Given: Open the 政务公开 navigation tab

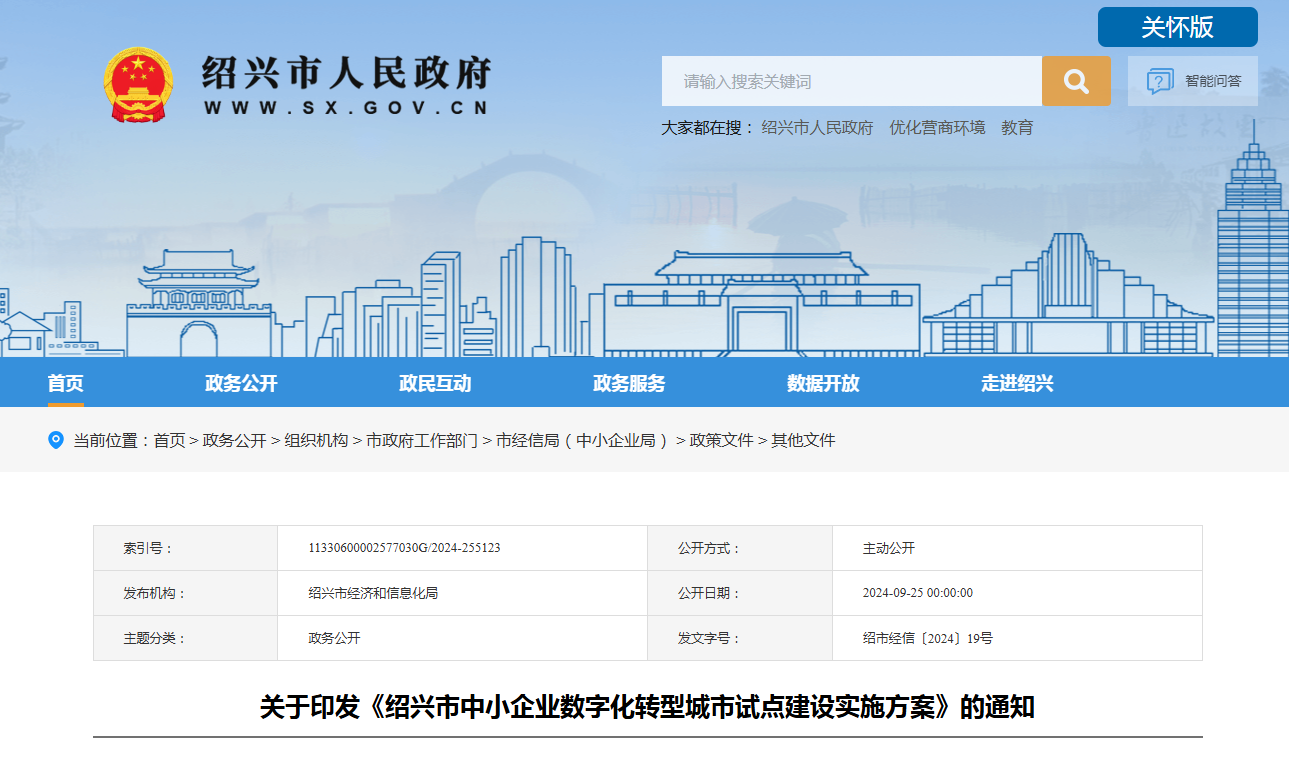Looking at the screenshot, I should [241, 383].
